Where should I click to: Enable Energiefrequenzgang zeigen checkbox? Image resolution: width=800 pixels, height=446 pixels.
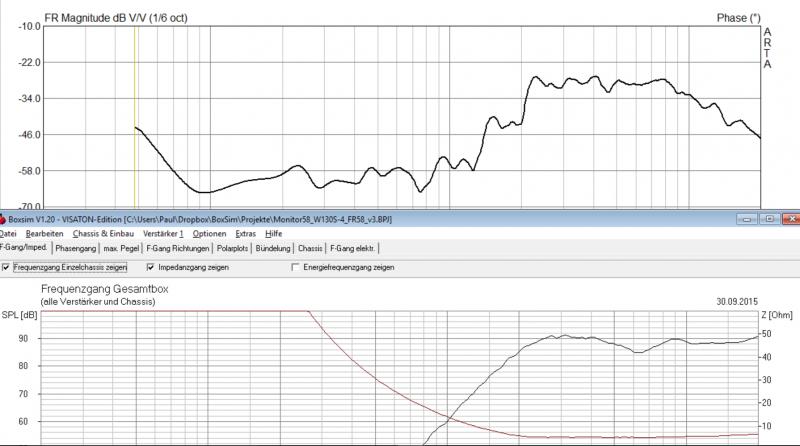pos(295,267)
